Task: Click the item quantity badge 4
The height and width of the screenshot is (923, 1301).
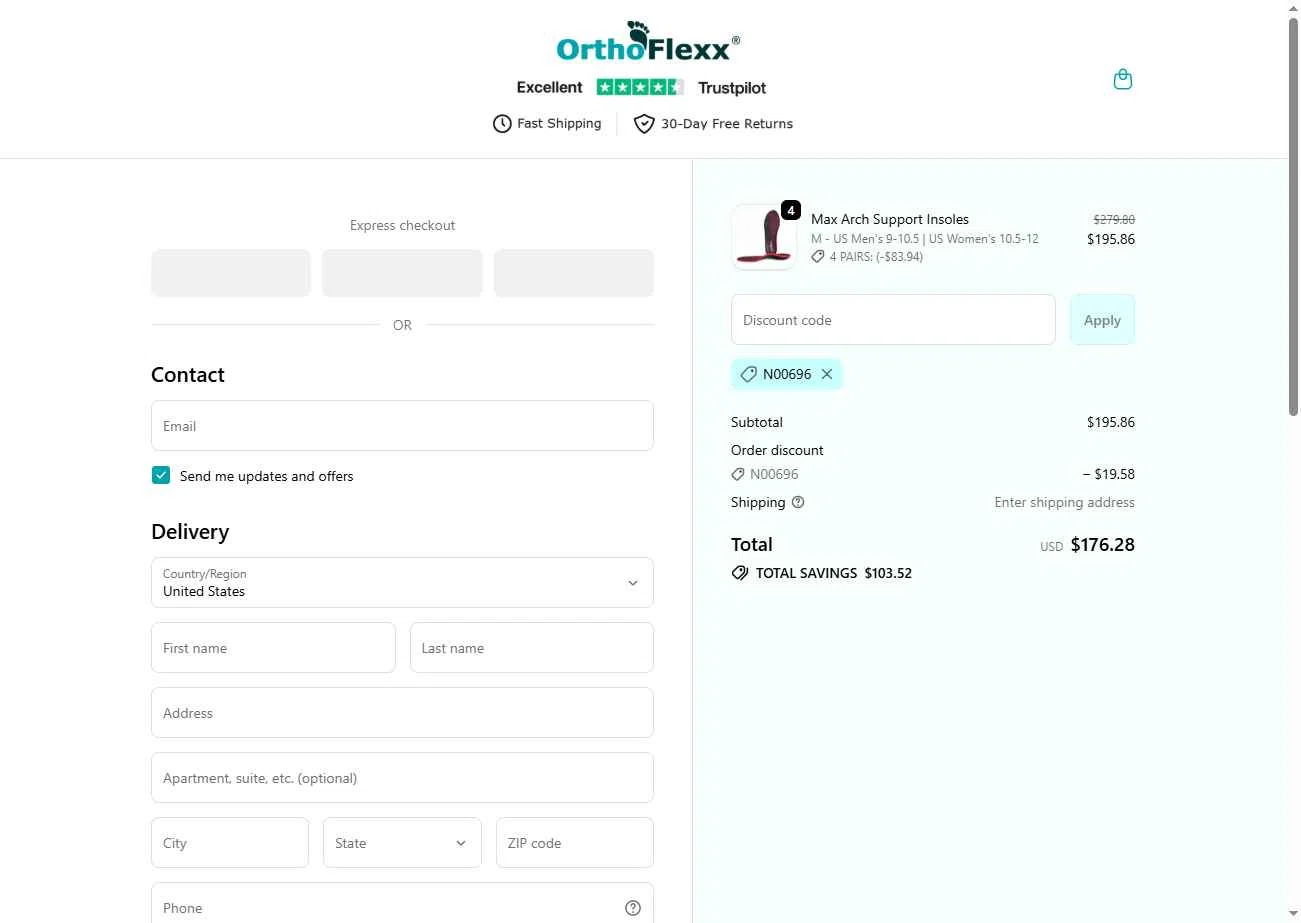Action: coord(791,210)
